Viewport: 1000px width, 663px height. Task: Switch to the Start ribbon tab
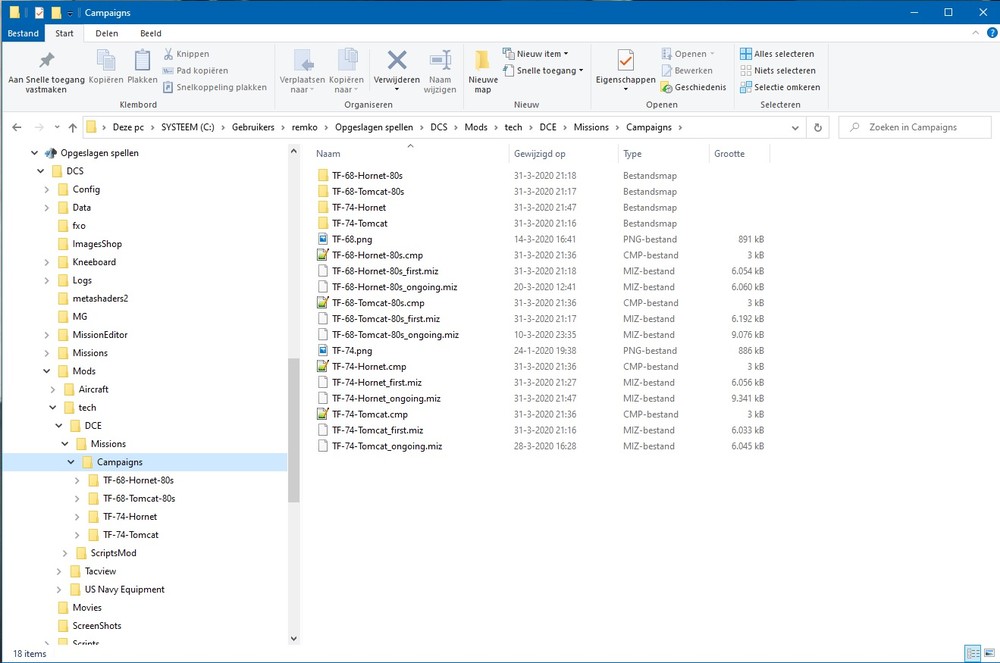pyautogui.click(x=64, y=33)
